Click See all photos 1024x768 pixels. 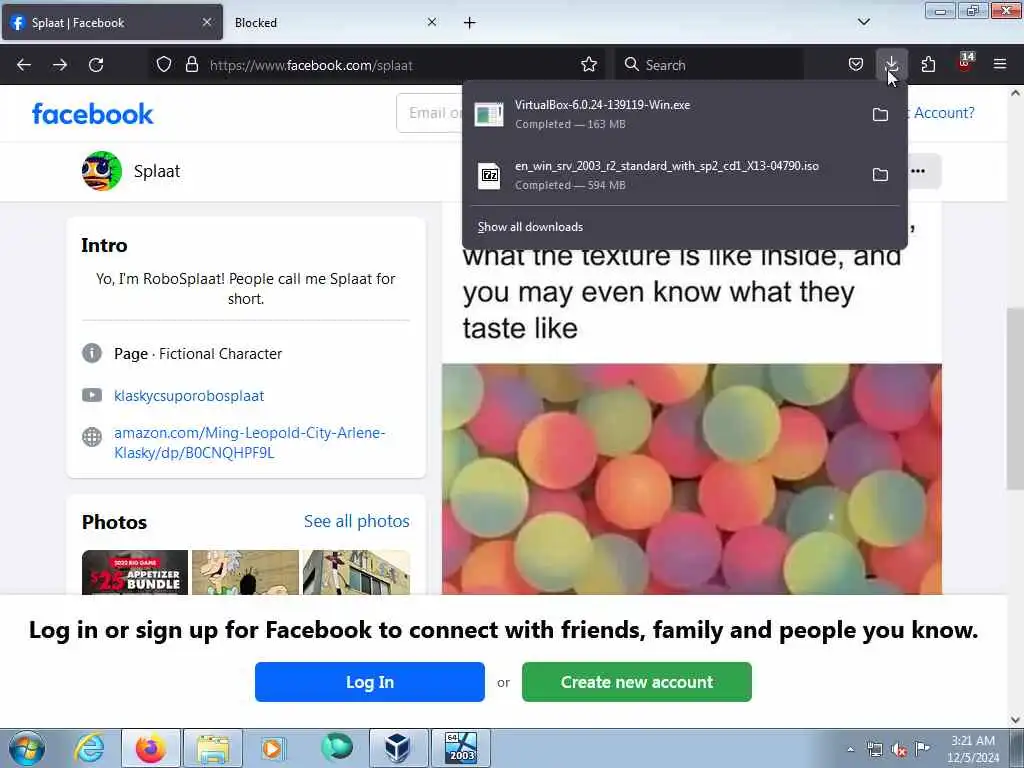click(357, 521)
